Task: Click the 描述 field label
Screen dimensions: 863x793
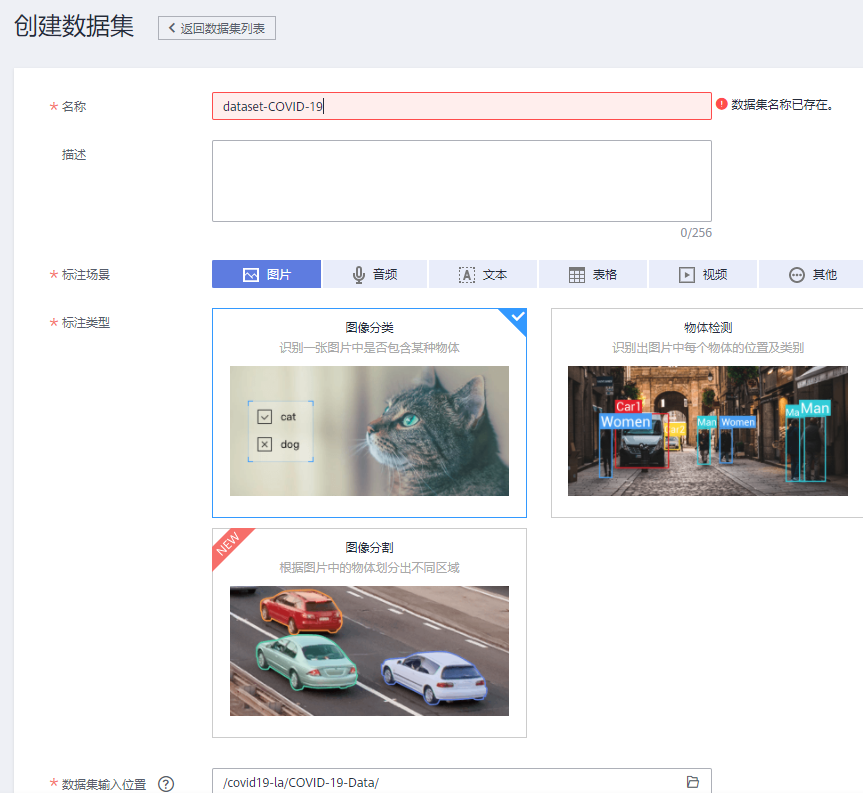Action: click(74, 155)
